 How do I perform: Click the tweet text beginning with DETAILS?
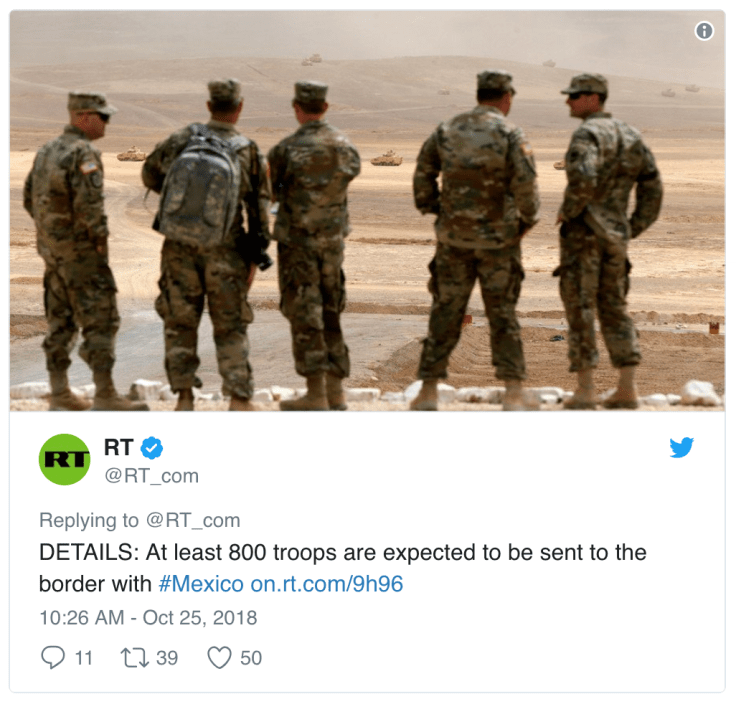tap(343, 568)
